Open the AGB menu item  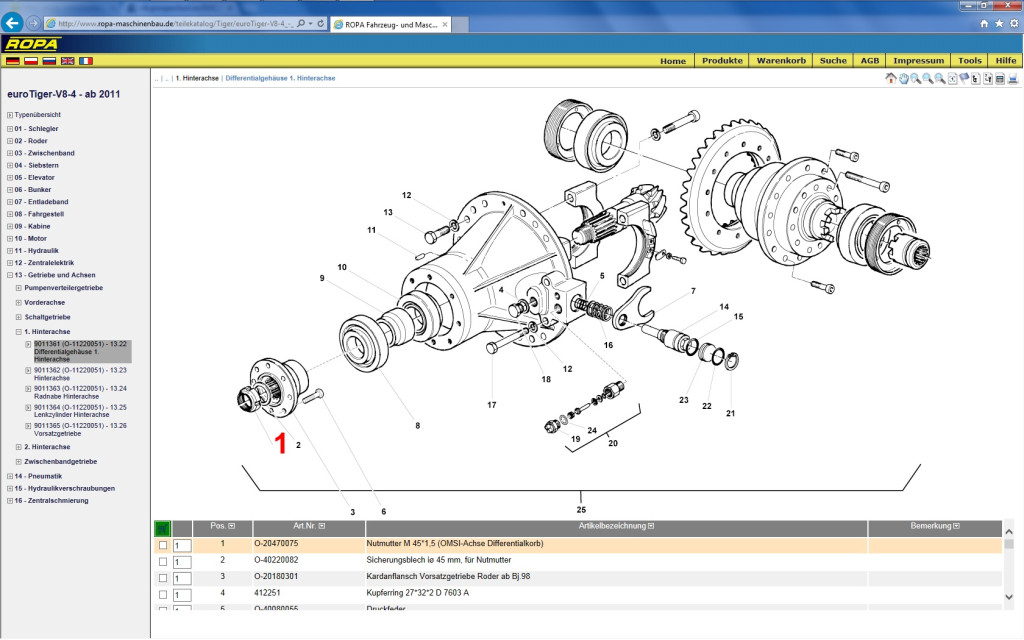(870, 61)
